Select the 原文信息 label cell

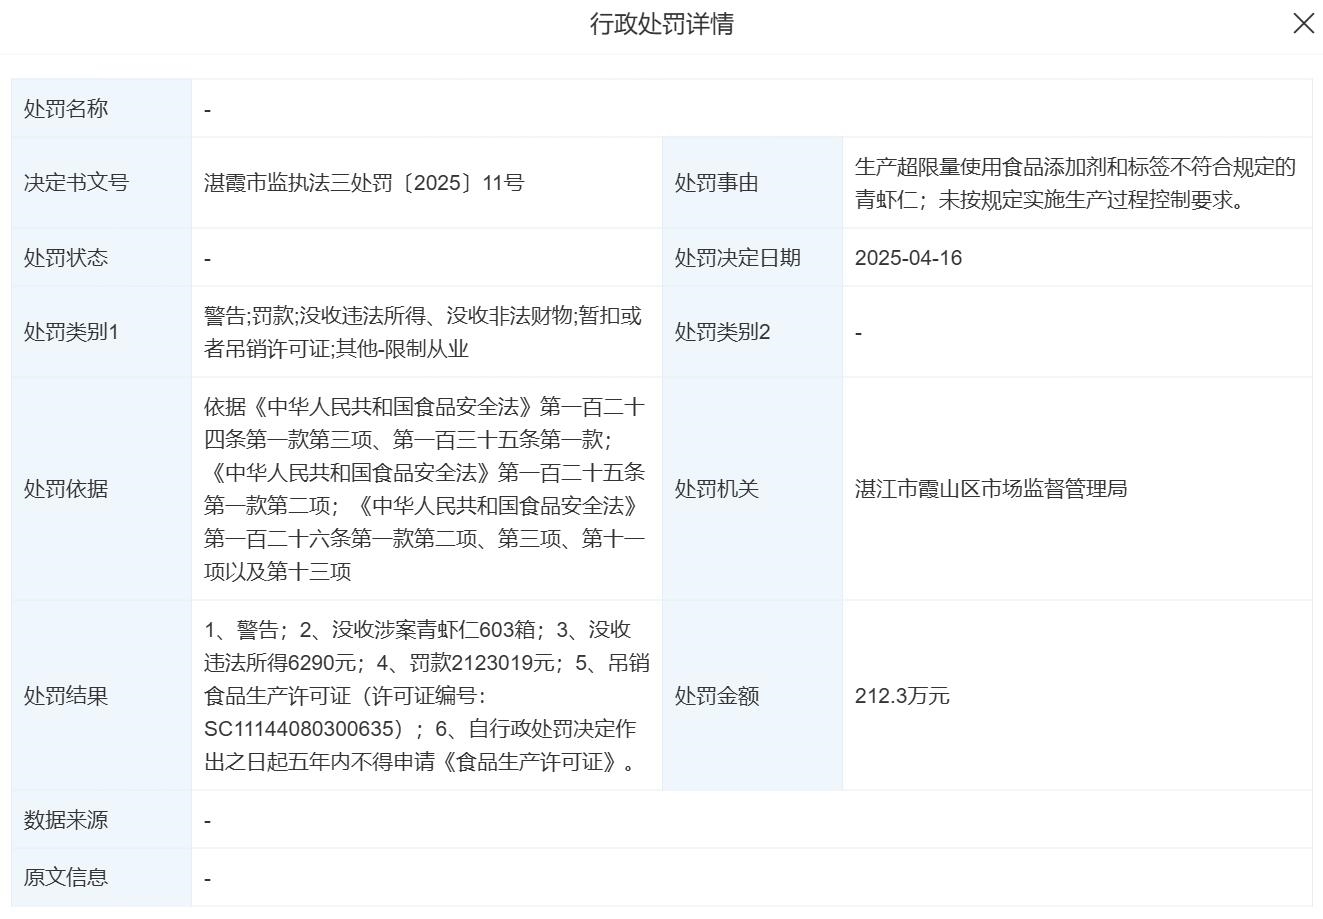(101, 877)
